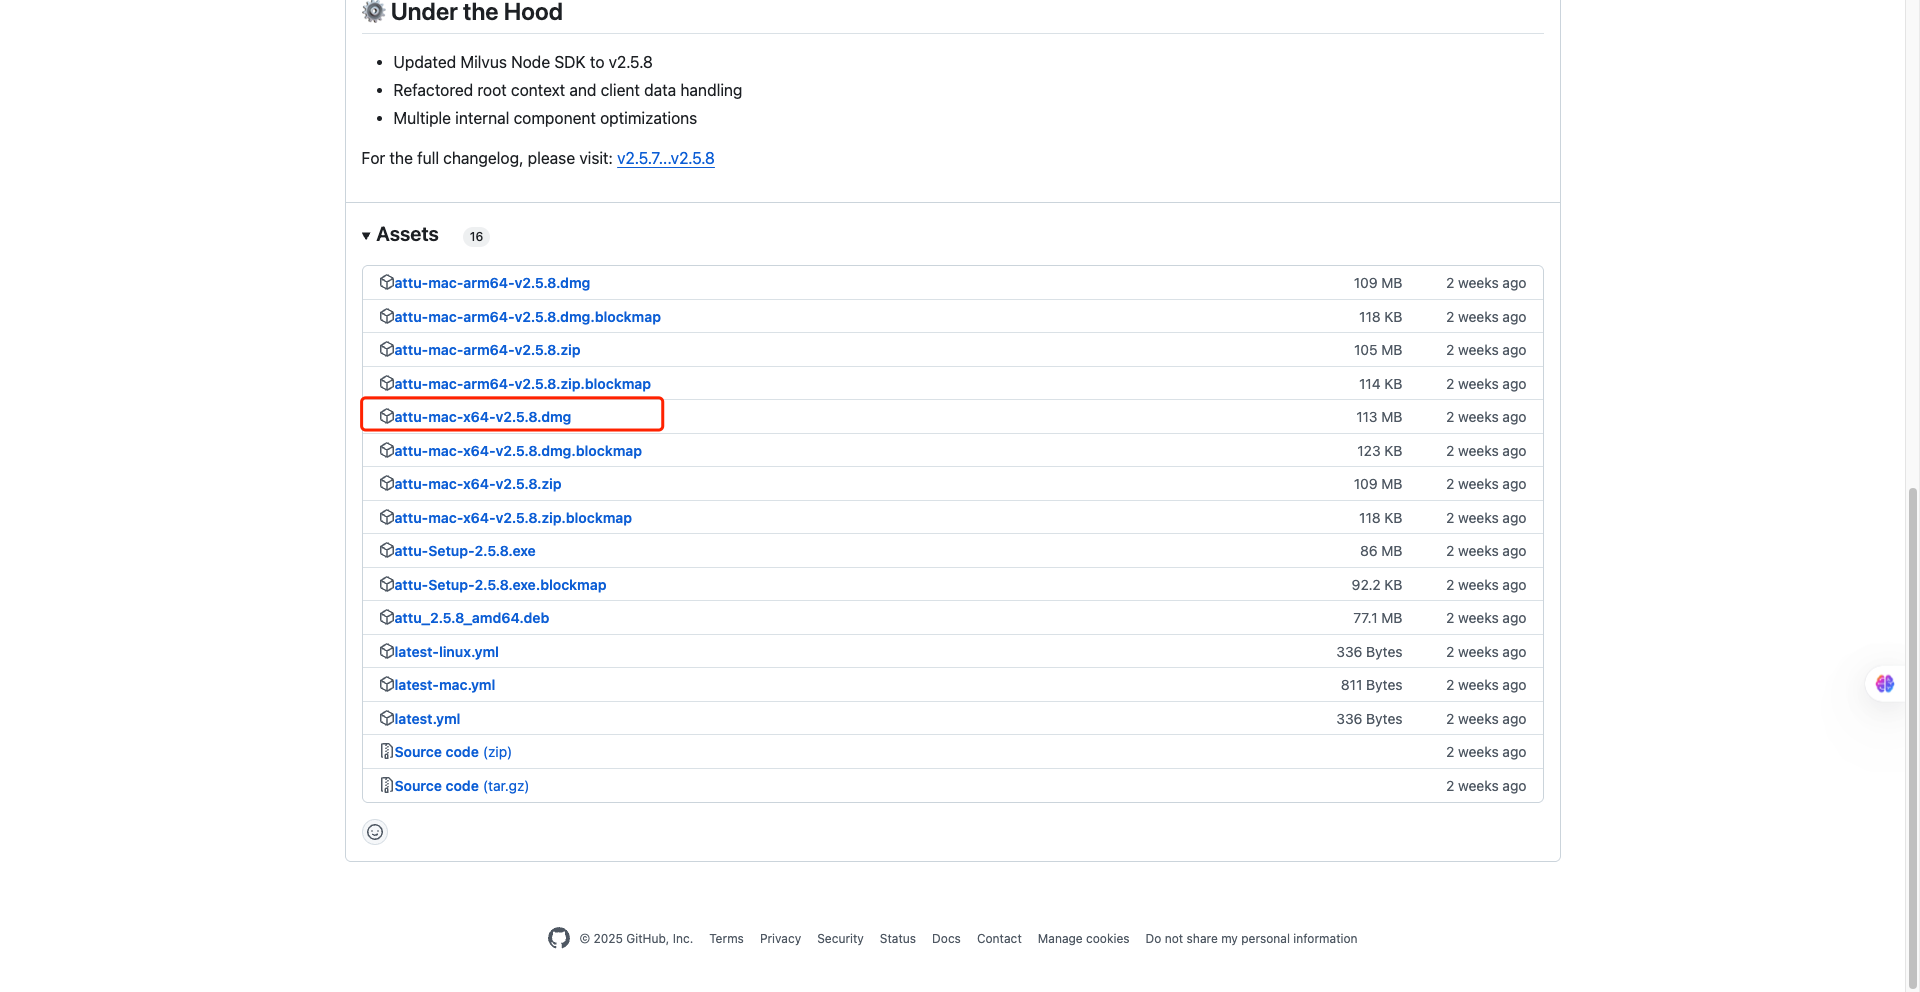
Task: Click the 811 Bytes size text
Action: pyautogui.click(x=1371, y=685)
